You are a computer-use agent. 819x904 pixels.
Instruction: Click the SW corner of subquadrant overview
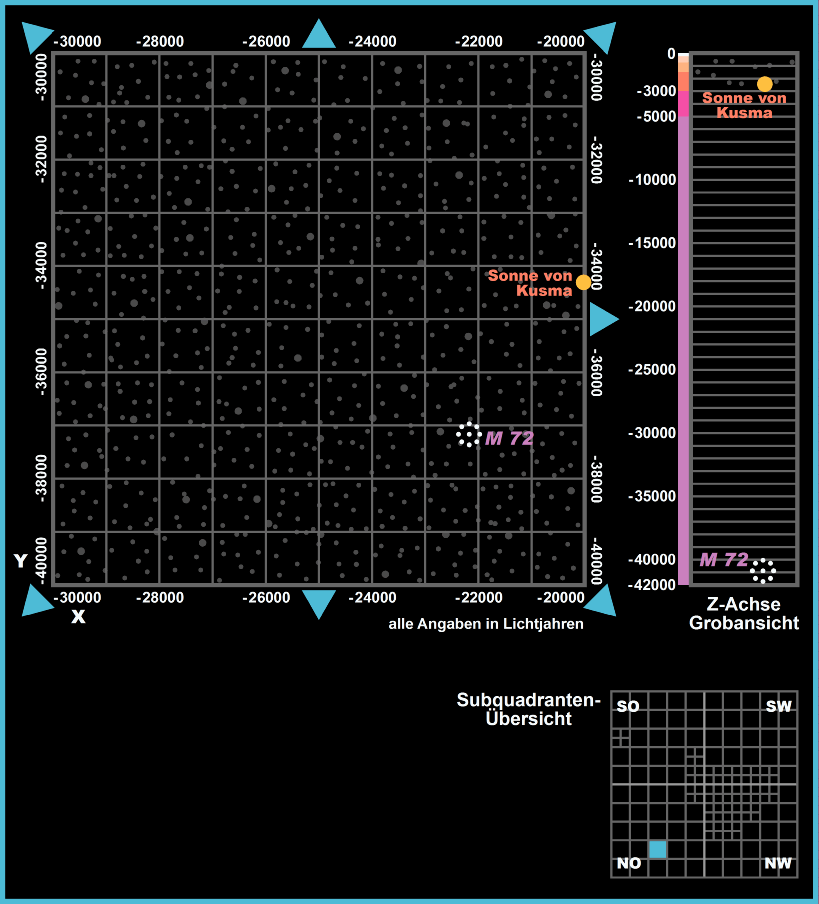[x=778, y=707]
